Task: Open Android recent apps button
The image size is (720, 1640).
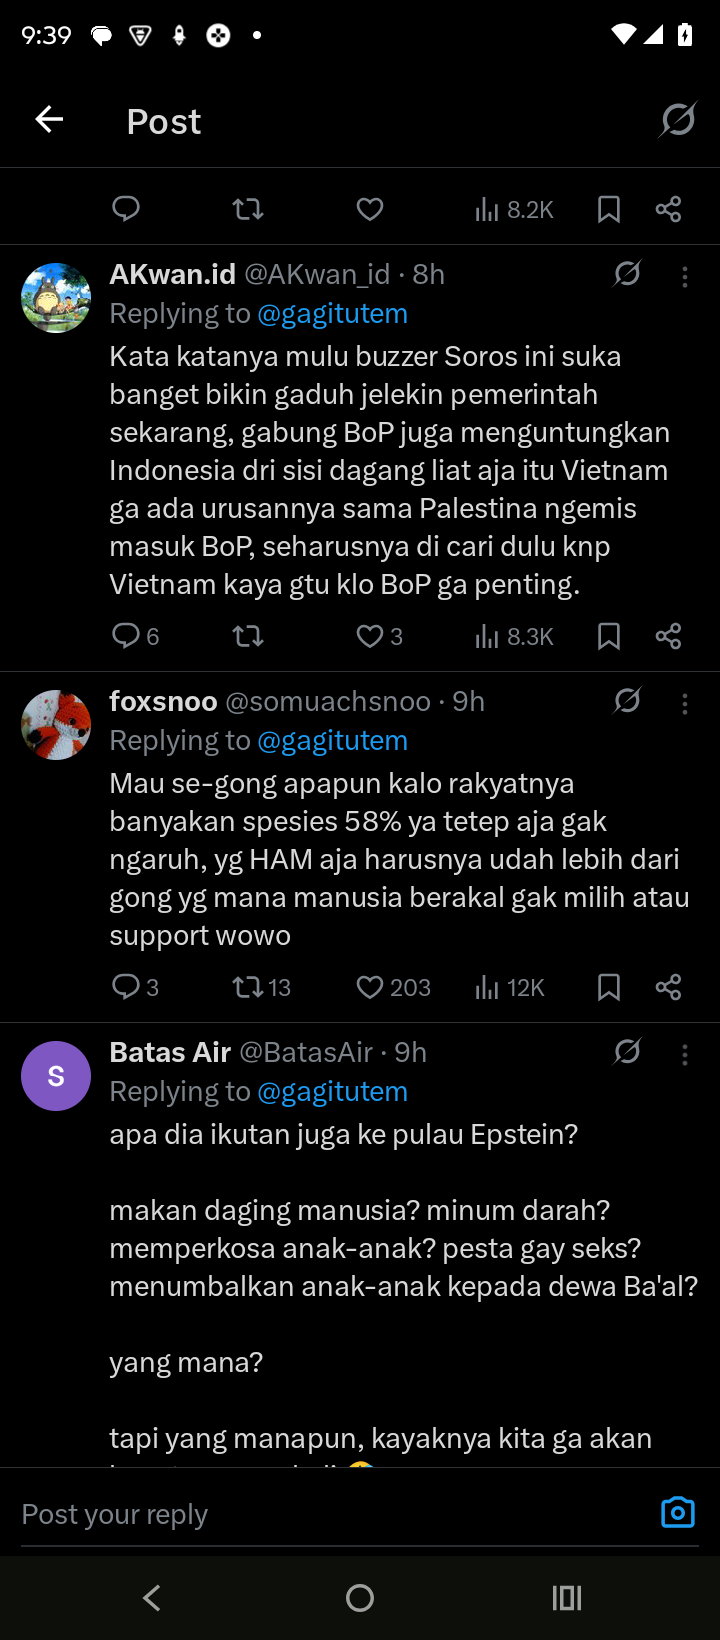Action: click(567, 1598)
